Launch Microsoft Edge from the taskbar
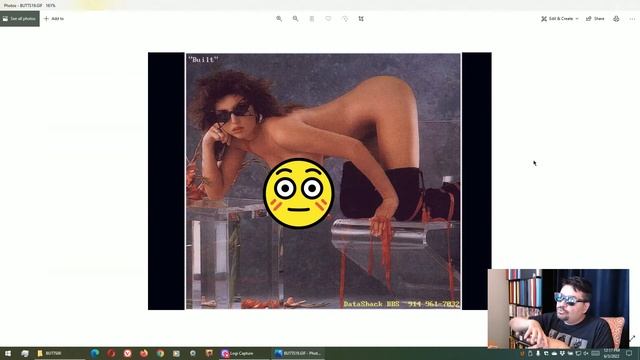This screenshot has width=640, height=360. click(95, 353)
